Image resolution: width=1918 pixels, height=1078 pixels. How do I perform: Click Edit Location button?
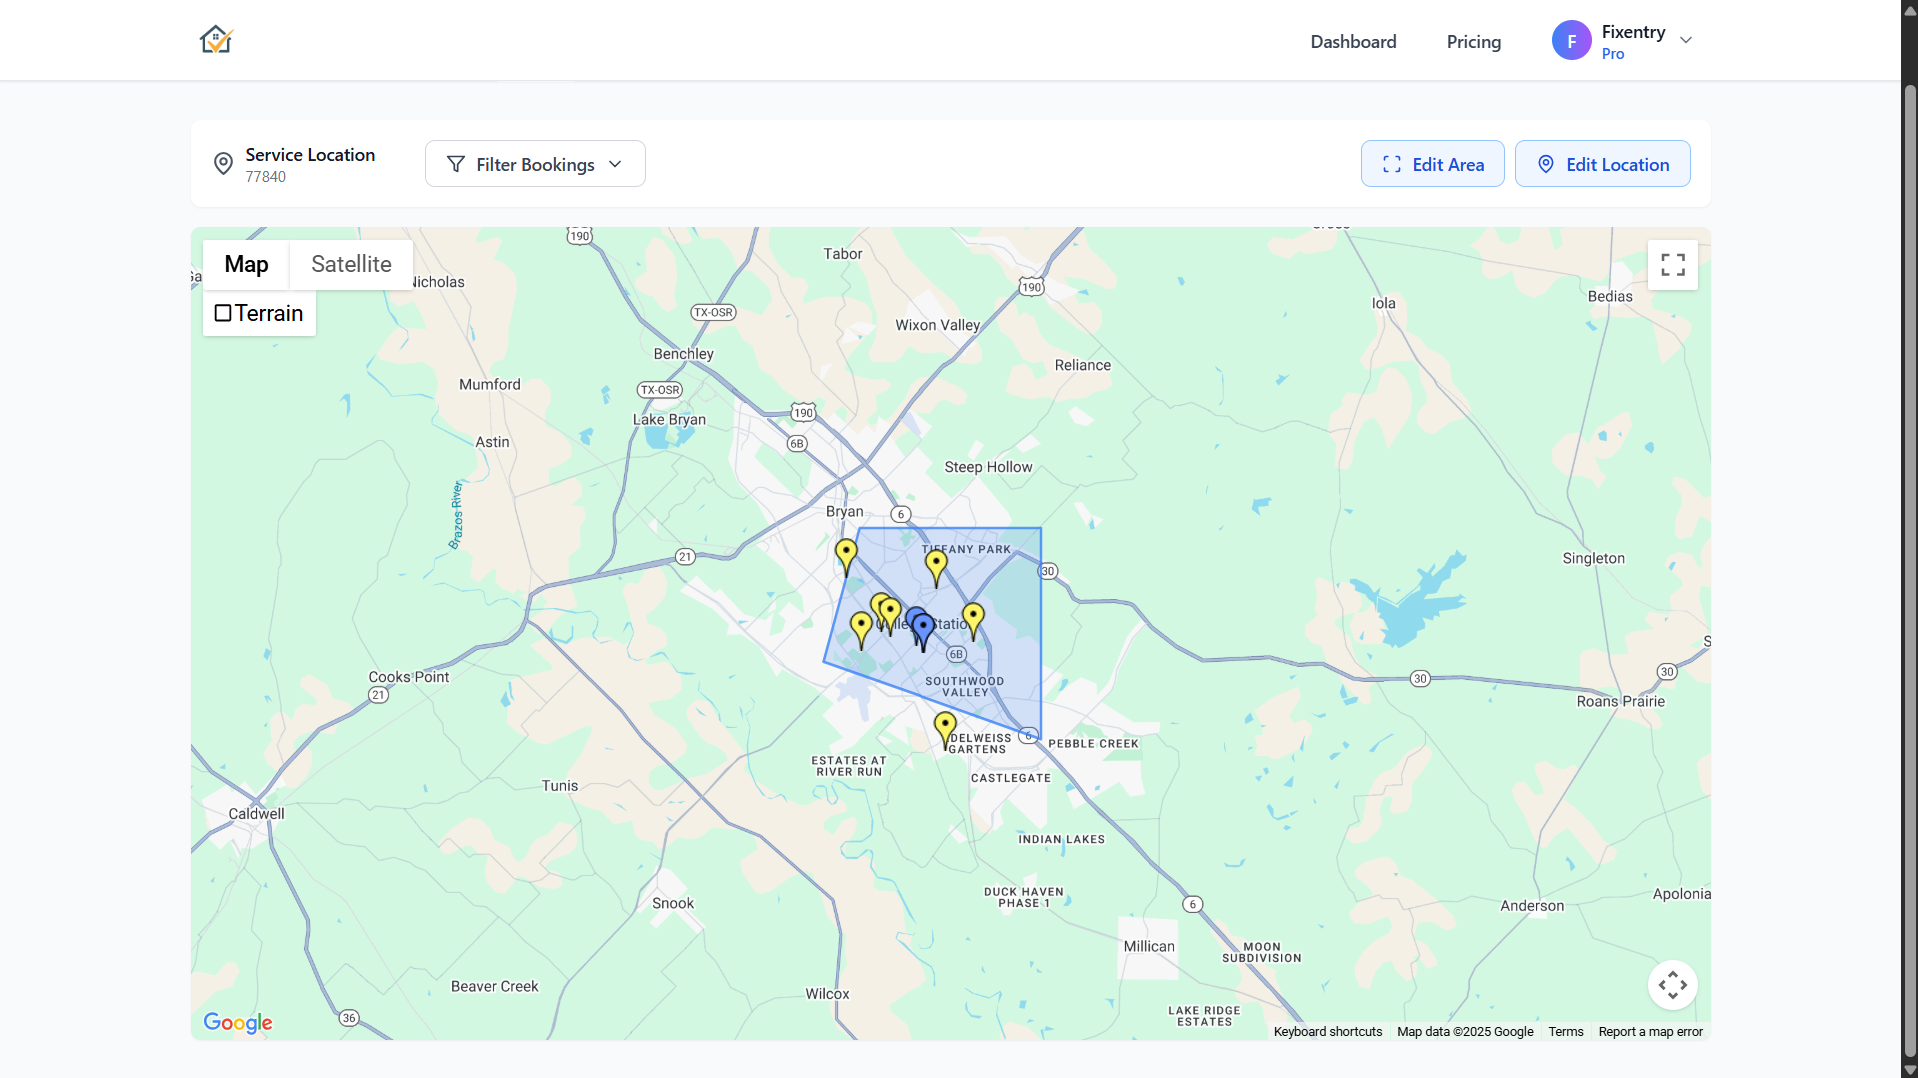tap(1602, 164)
